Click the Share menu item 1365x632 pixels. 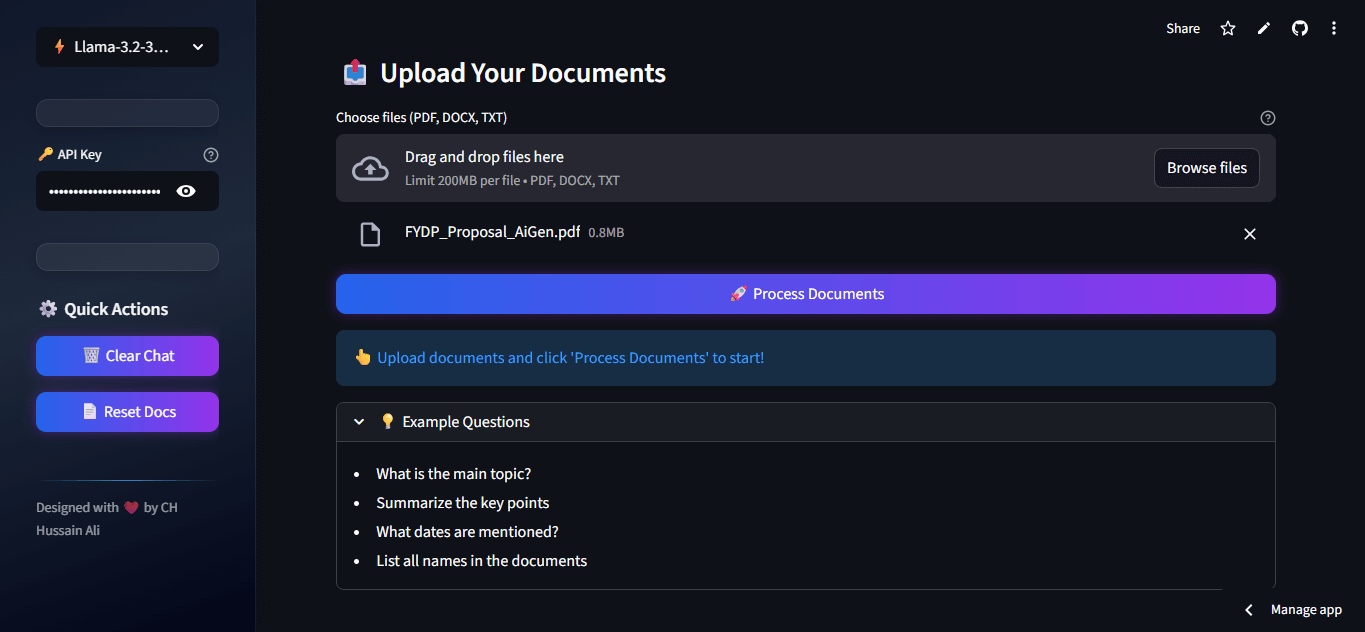click(x=1182, y=28)
